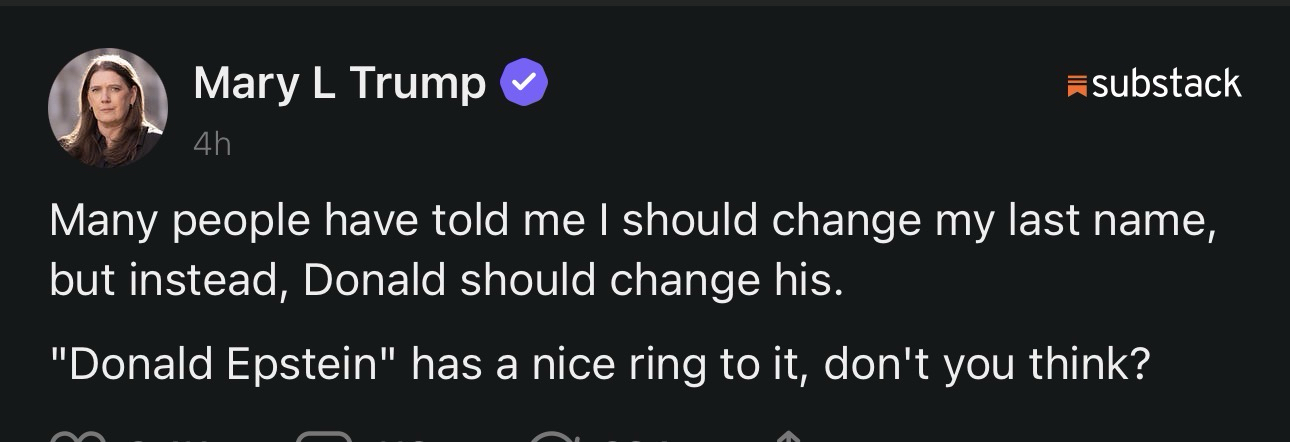
Task: Click the substack wordmark
Action: (1166, 84)
